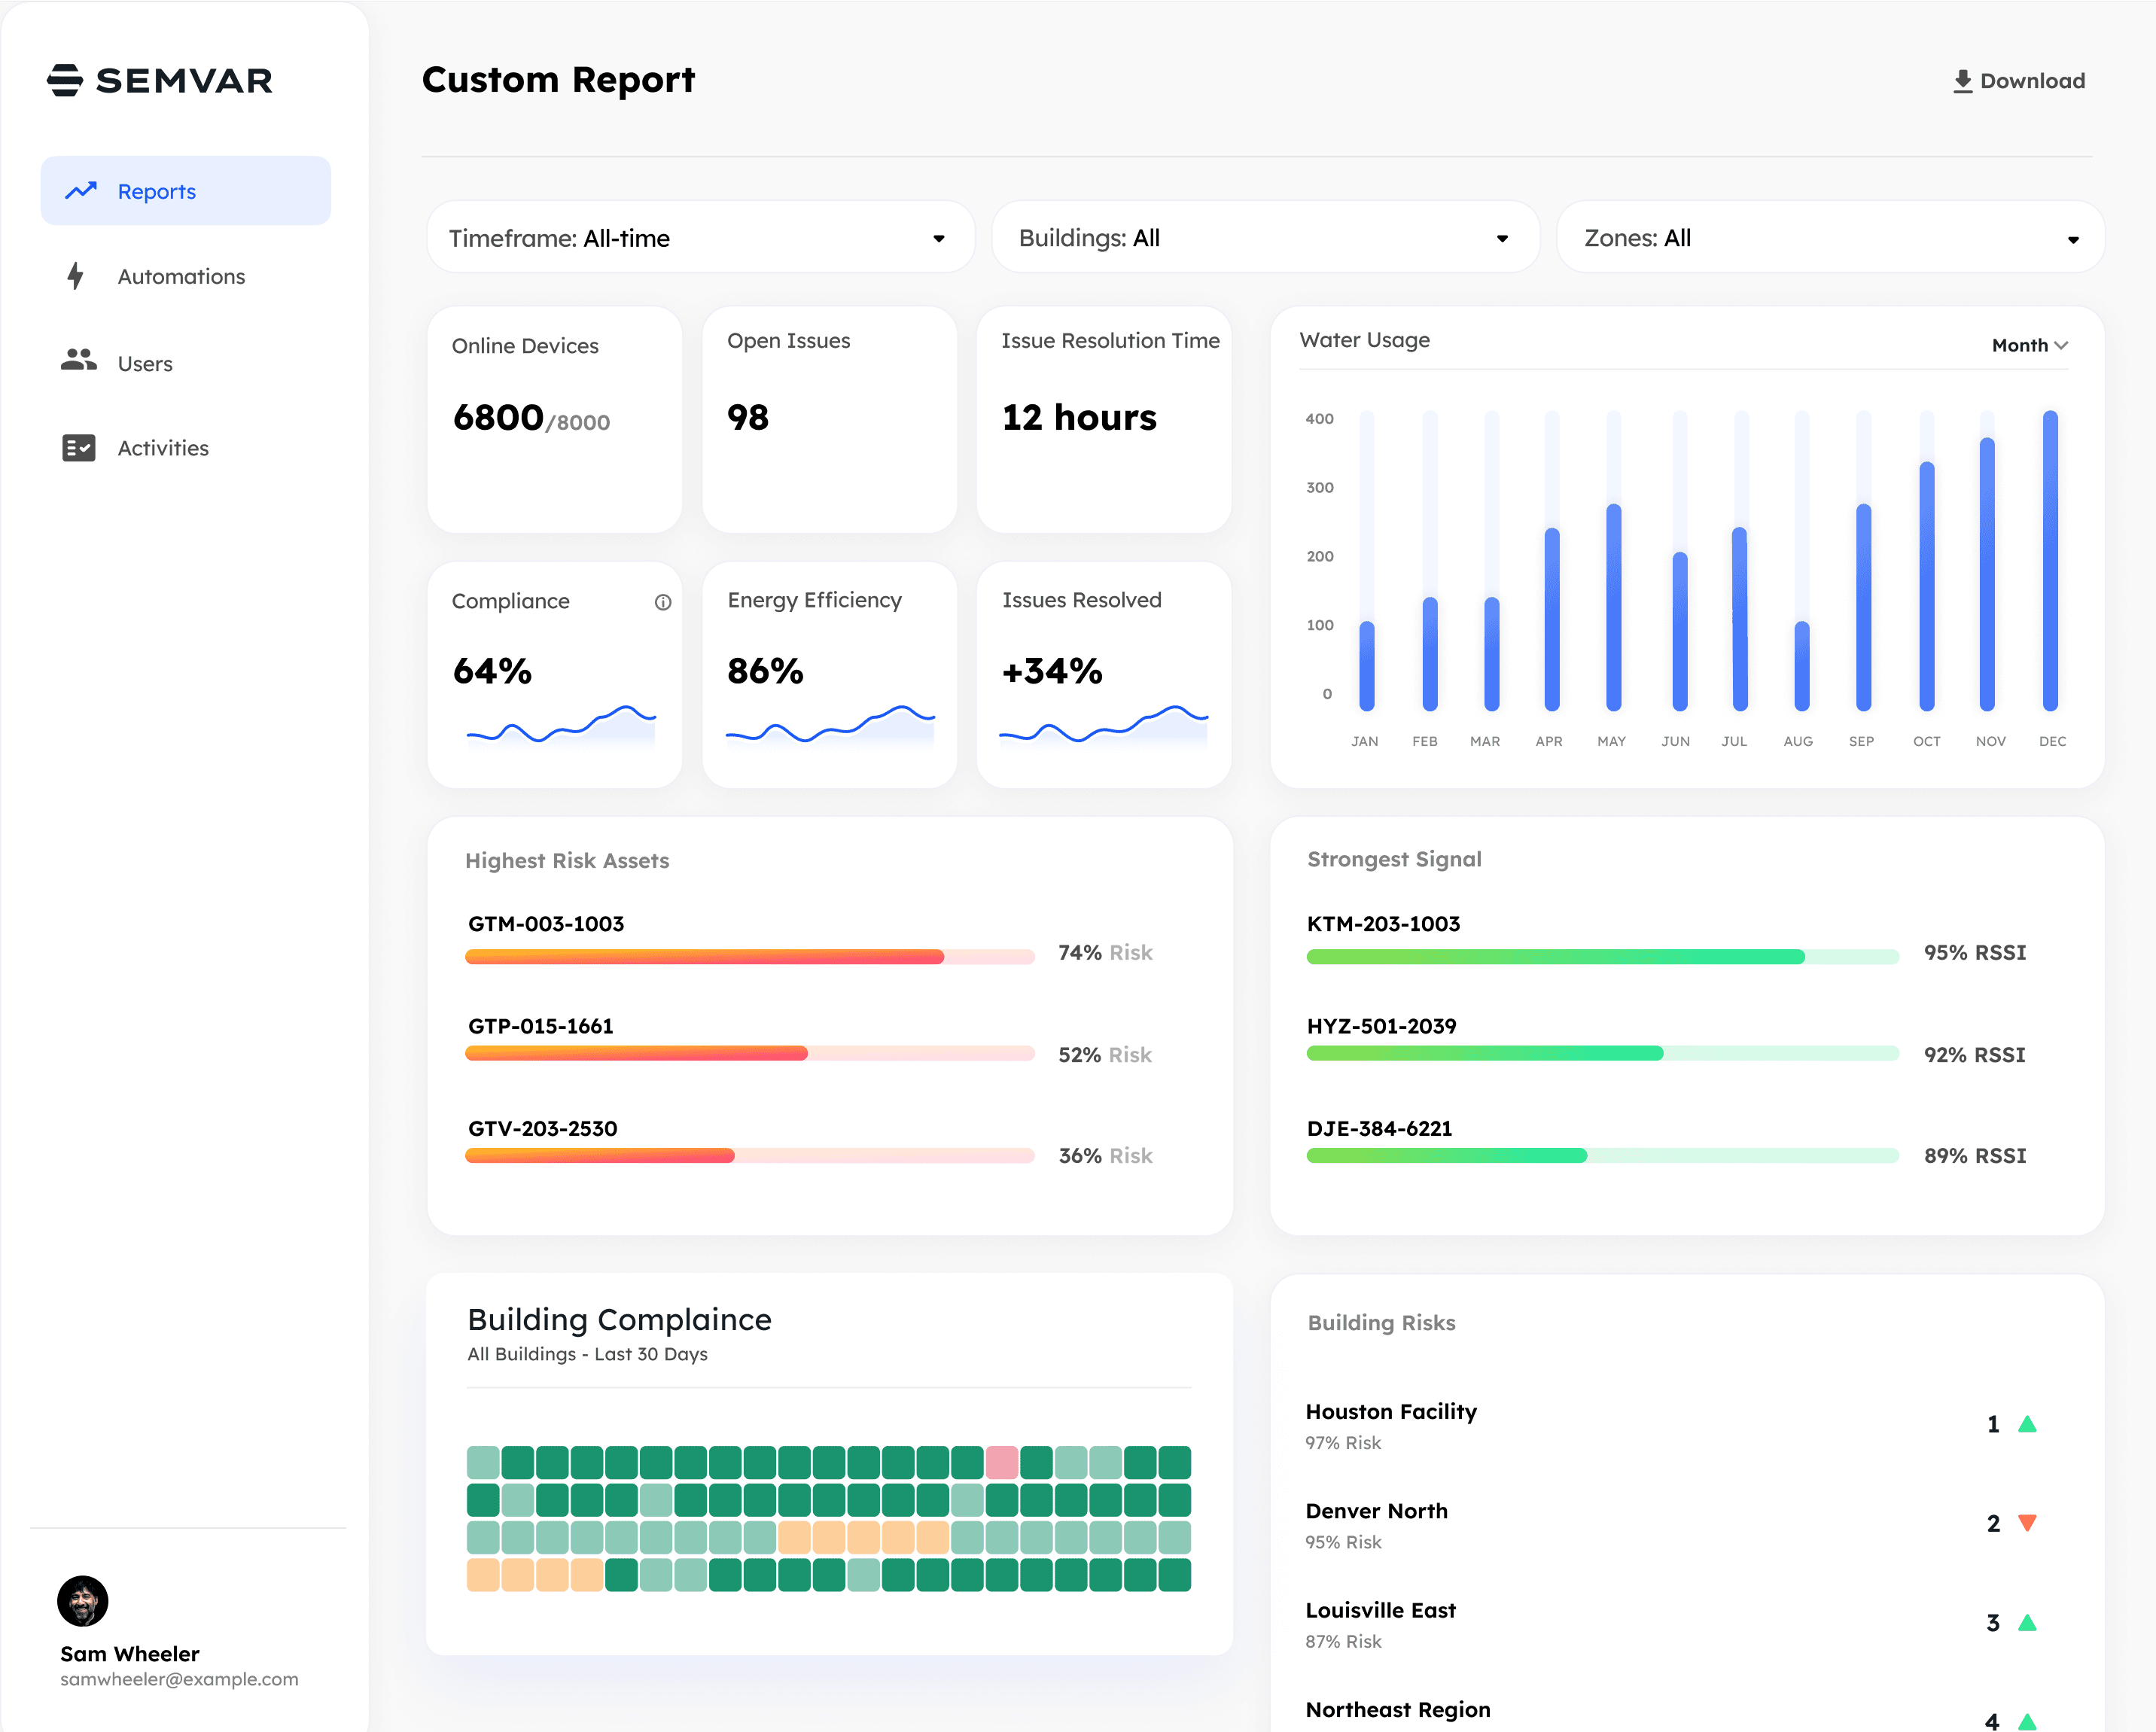Viewport: 2156px width, 1732px height.
Task: Go to Automations in sidebar
Action: 181,277
